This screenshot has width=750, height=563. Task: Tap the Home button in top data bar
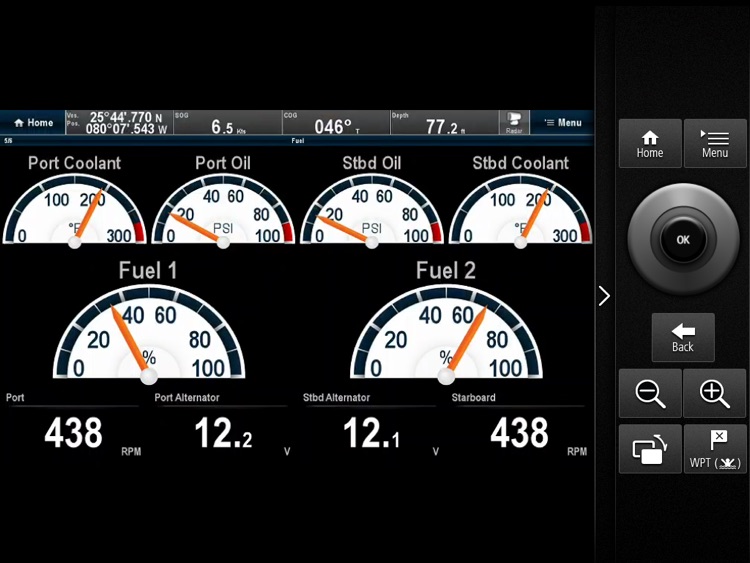point(33,123)
